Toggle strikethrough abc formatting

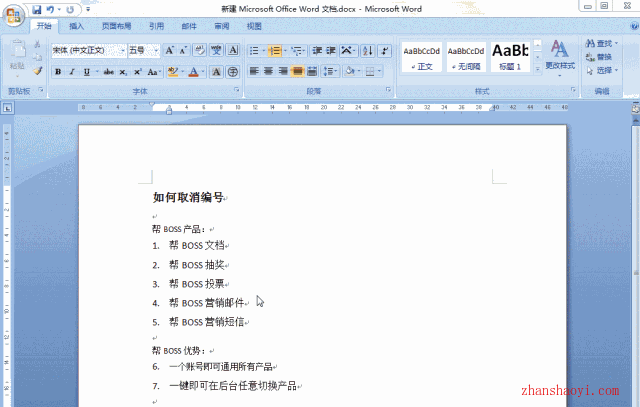109,72
